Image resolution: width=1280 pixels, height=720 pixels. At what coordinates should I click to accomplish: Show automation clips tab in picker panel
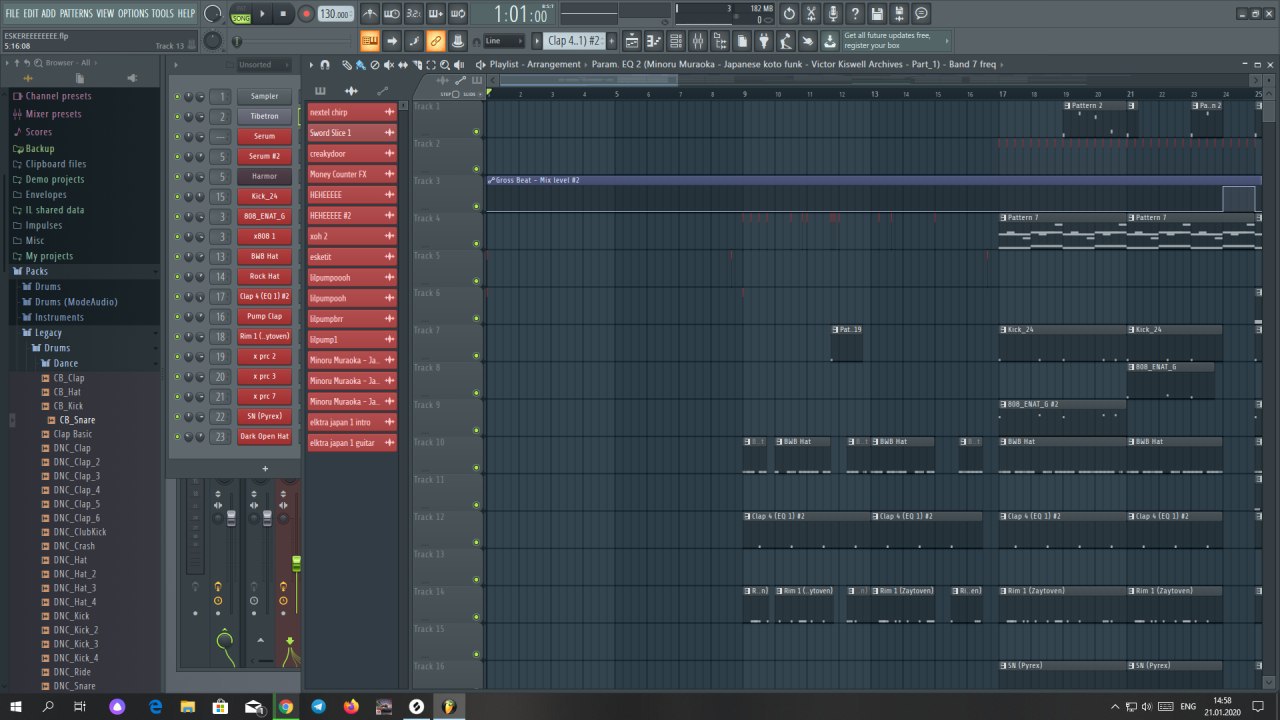pyautogui.click(x=382, y=91)
